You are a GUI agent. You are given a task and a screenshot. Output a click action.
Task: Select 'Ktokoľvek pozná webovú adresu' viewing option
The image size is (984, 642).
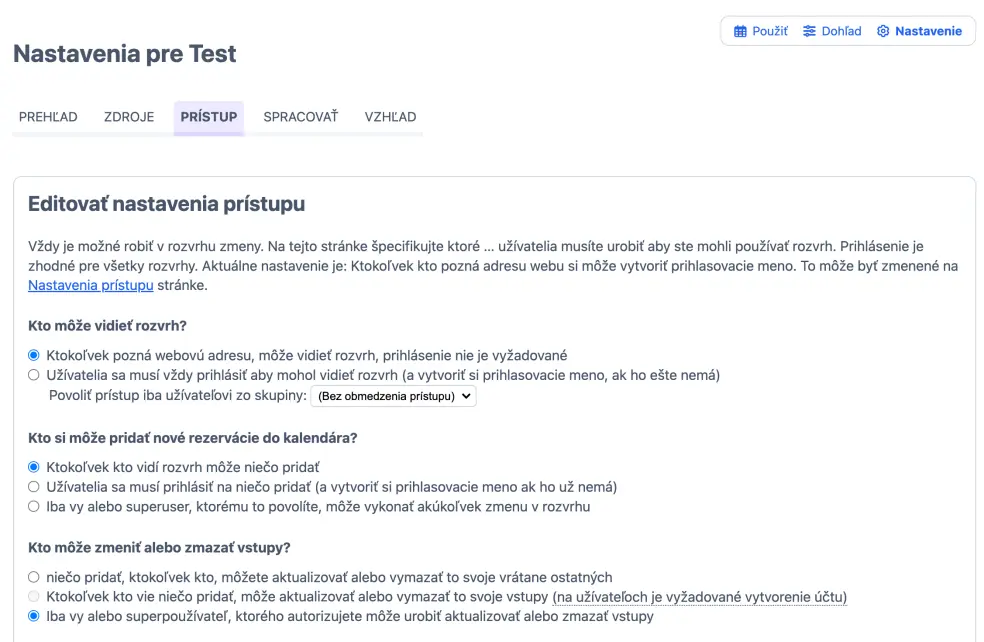(x=34, y=355)
